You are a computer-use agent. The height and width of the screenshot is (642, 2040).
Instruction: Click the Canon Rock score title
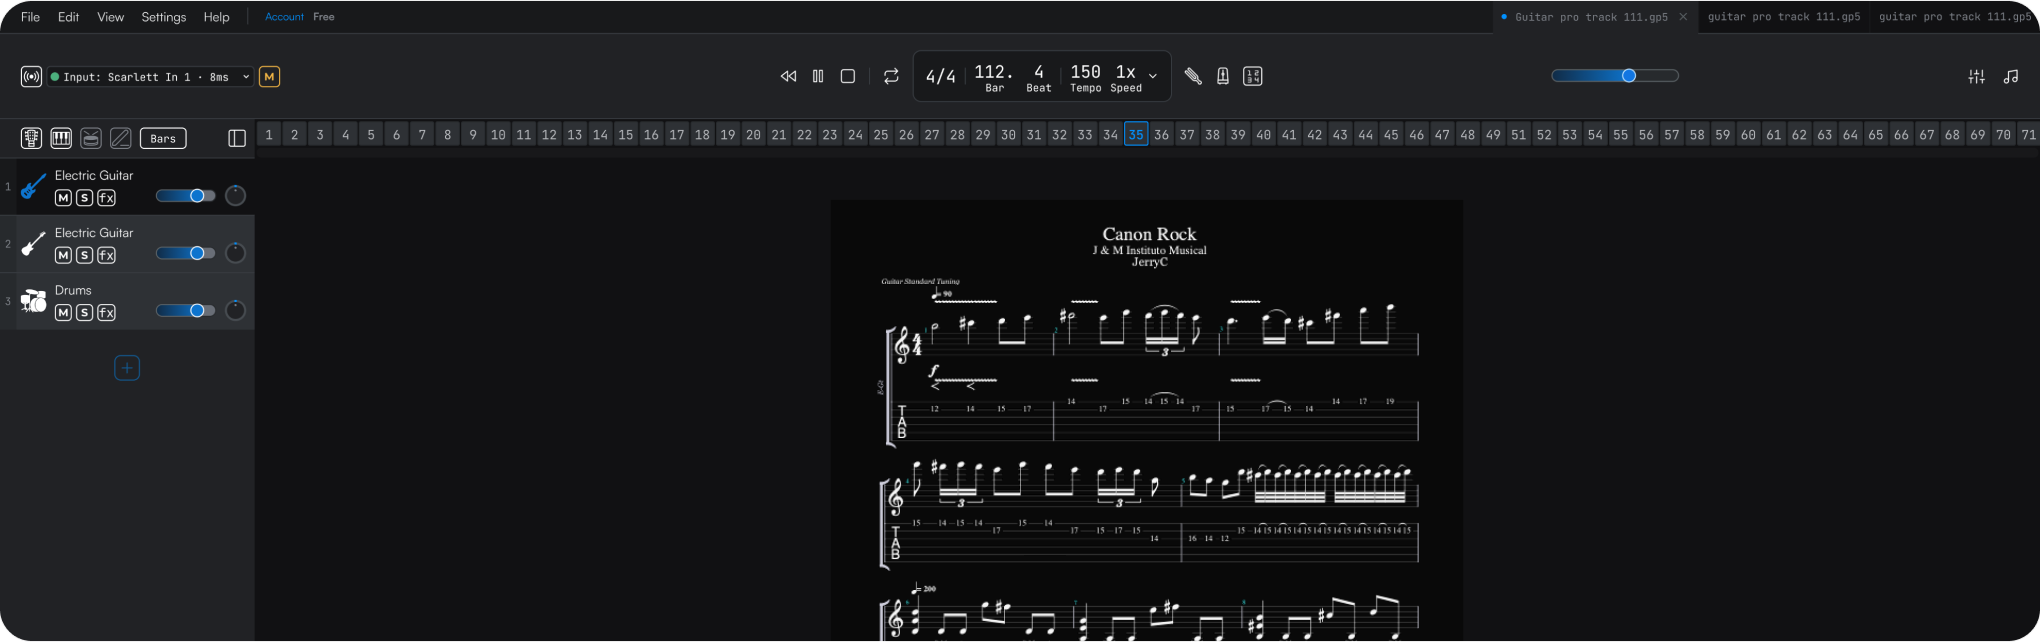pyautogui.click(x=1149, y=234)
